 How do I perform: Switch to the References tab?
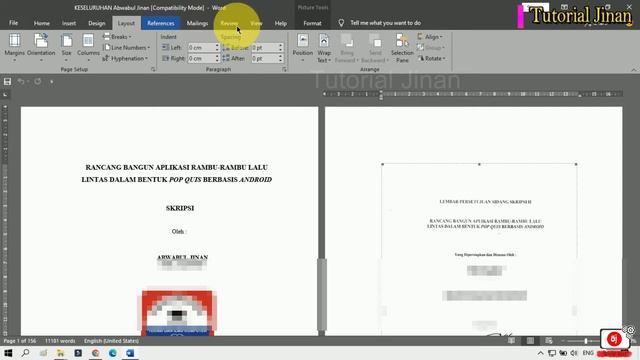[161, 23]
